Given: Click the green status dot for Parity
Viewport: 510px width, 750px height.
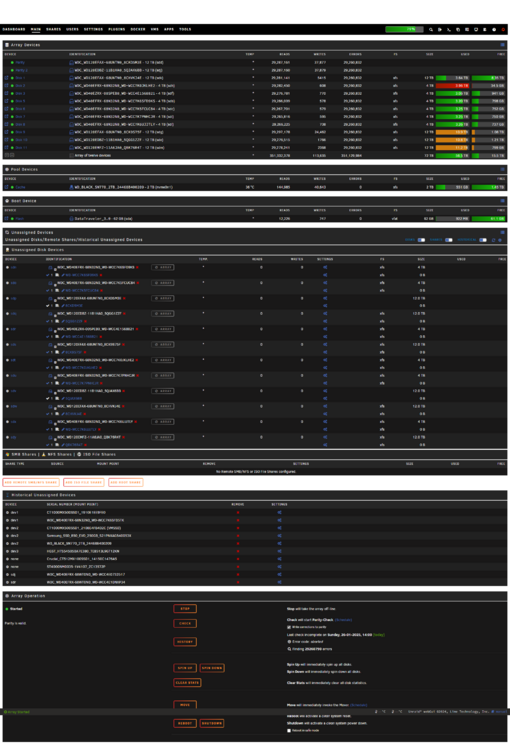Looking at the screenshot, I should click(12, 62).
